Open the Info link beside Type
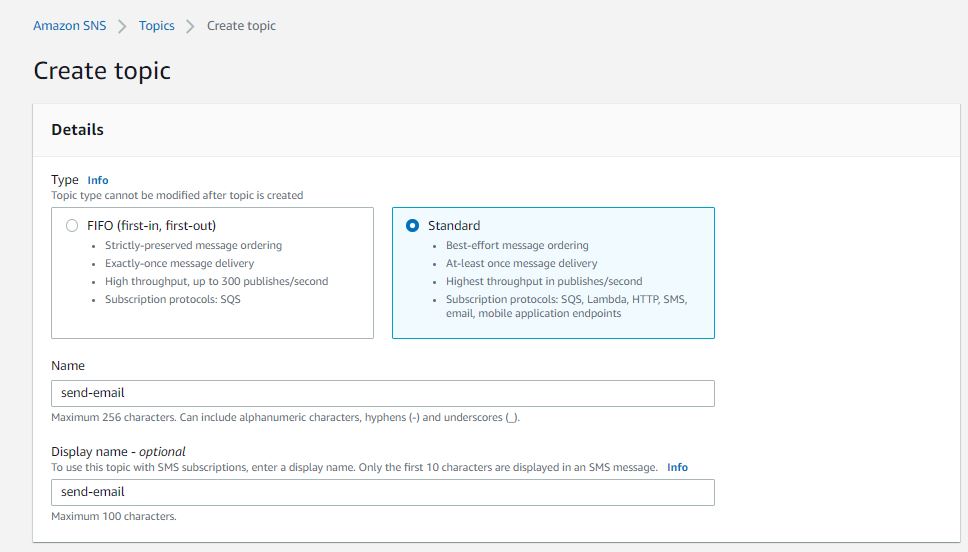The height and width of the screenshot is (552, 968). click(x=98, y=180)
